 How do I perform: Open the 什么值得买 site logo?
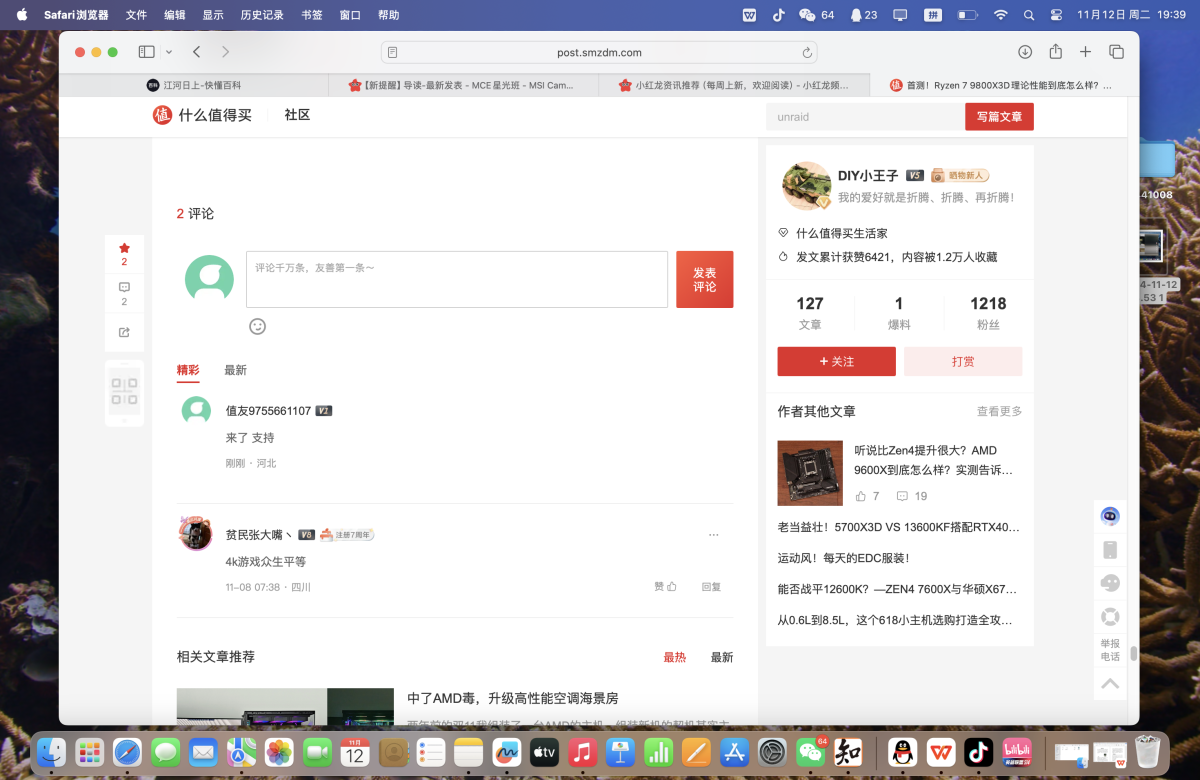pos(202,115)
